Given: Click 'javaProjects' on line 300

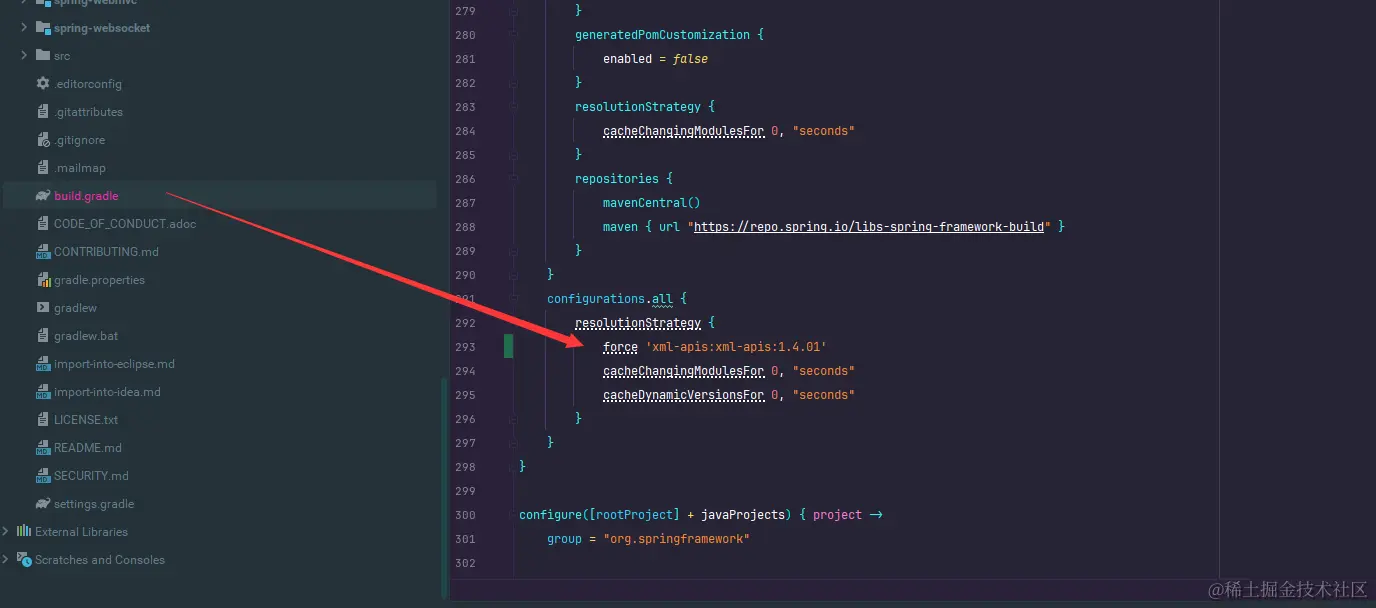Looking at the screenshot, I should pos(743,515).
